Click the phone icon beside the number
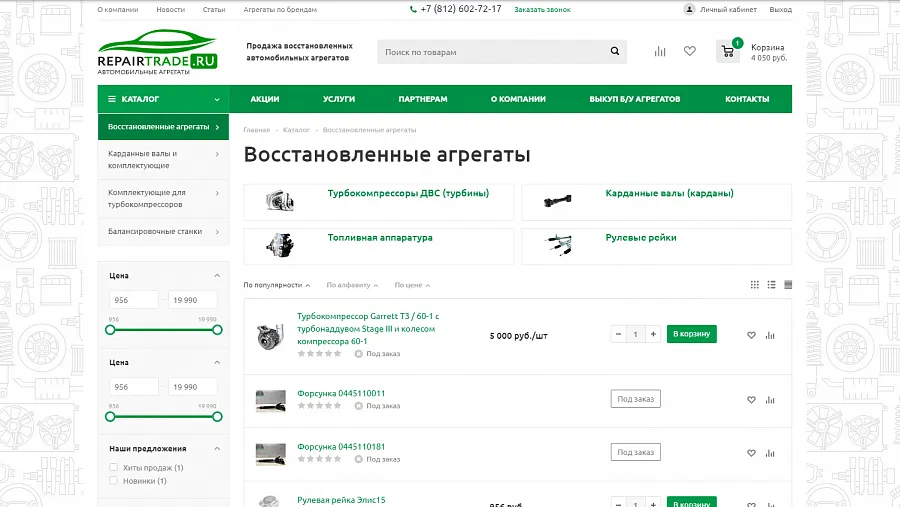 (x=413, y=9)
